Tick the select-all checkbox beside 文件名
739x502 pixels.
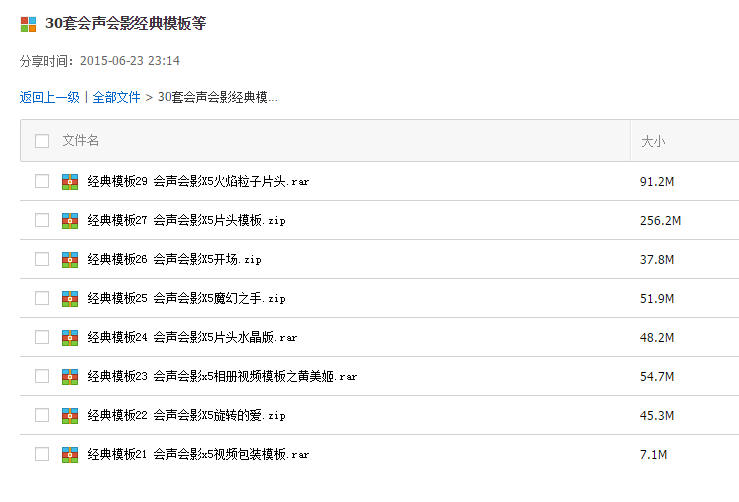[x=42, y=140]
